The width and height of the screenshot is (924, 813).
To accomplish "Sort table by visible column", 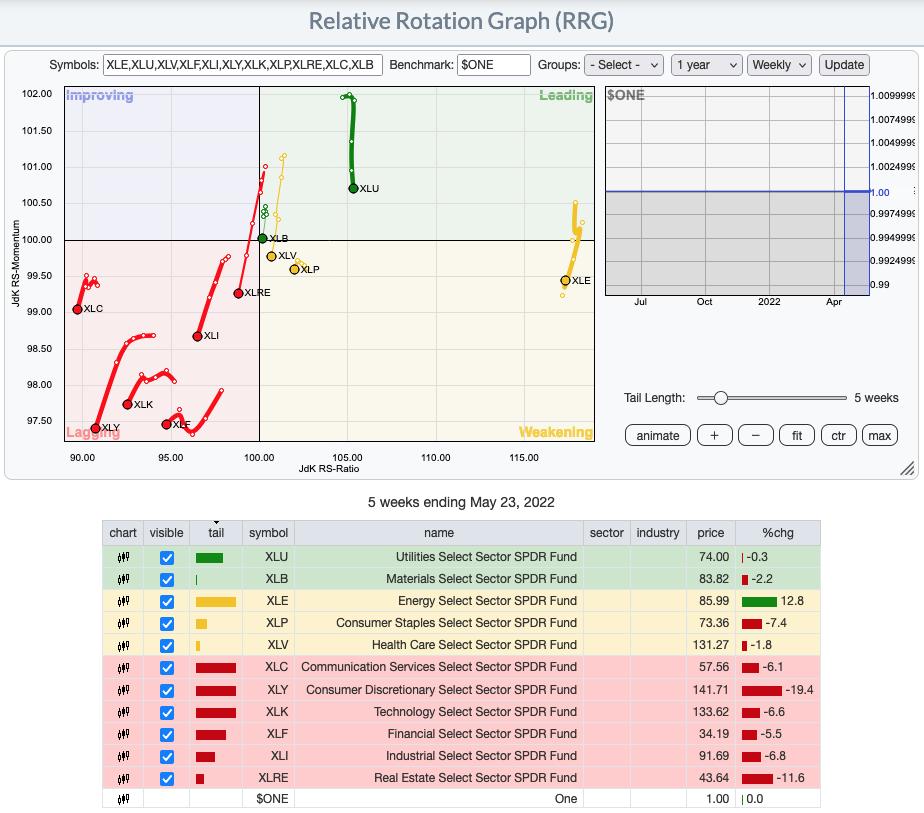I will click(x=166, y=533).
